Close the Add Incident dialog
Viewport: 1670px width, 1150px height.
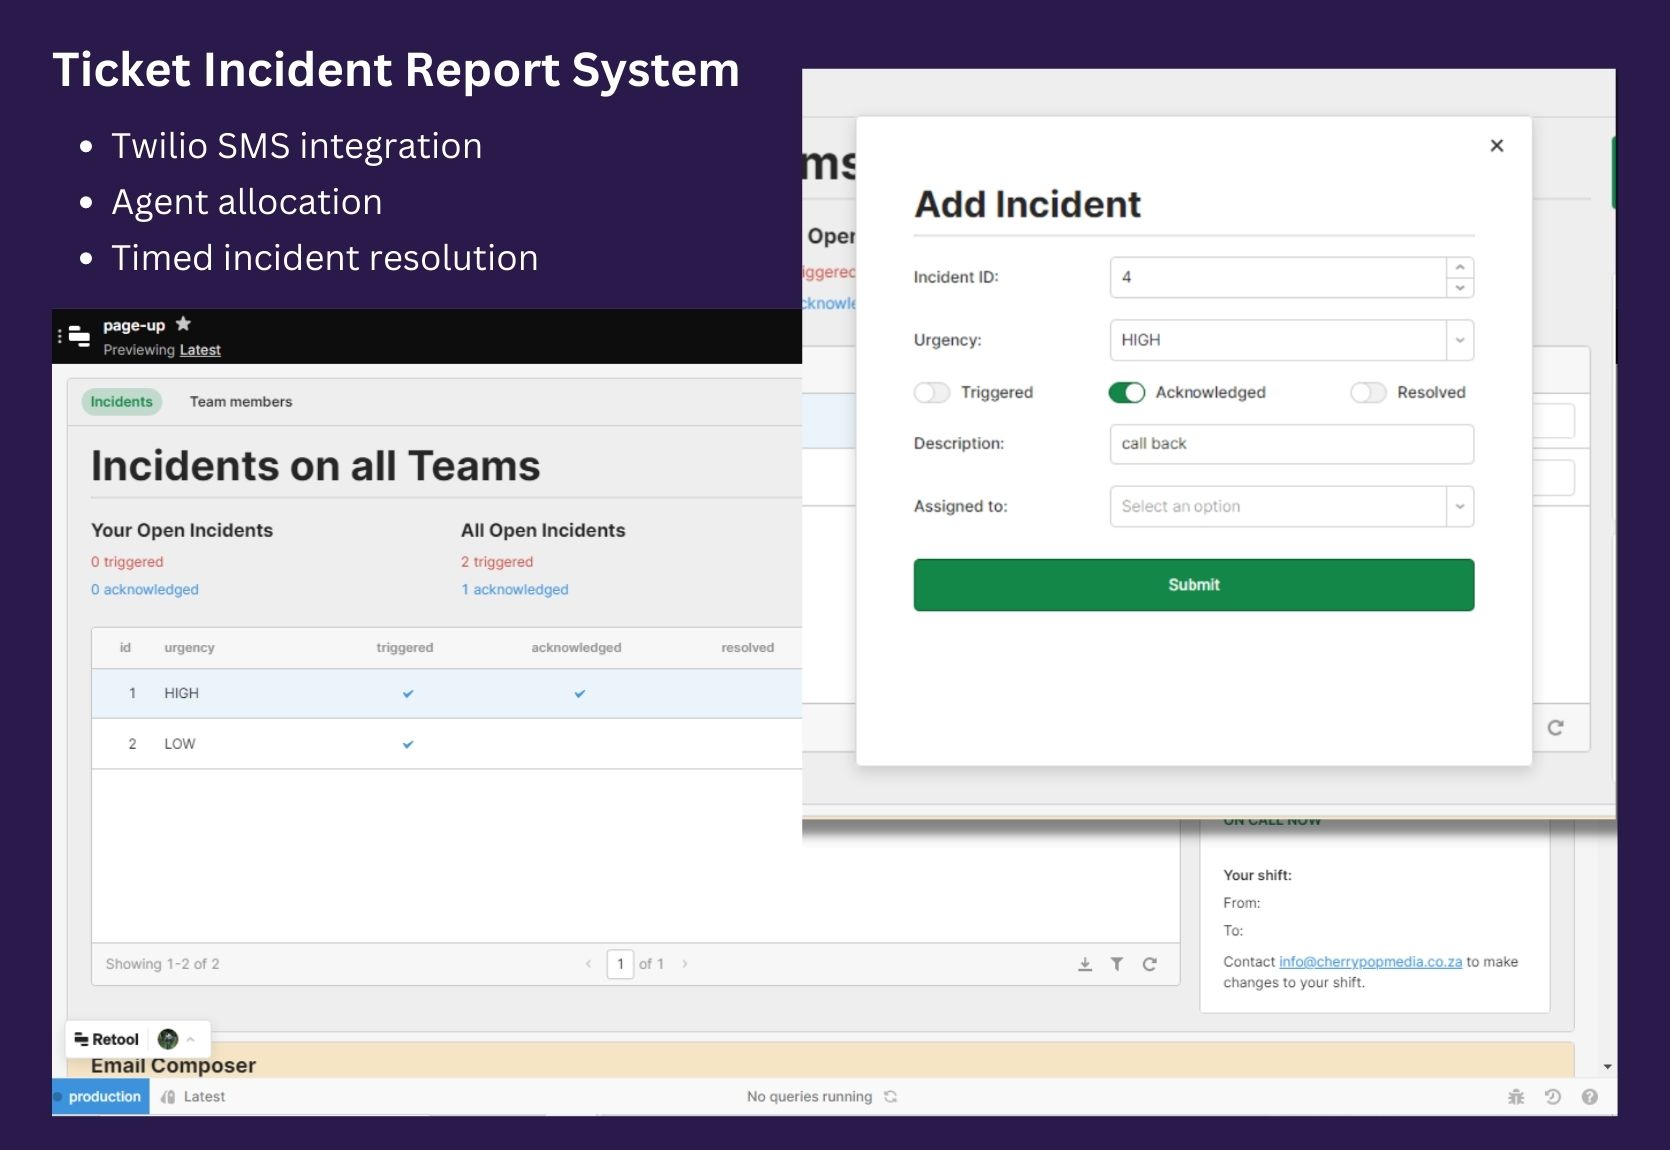click(1497, 146)
